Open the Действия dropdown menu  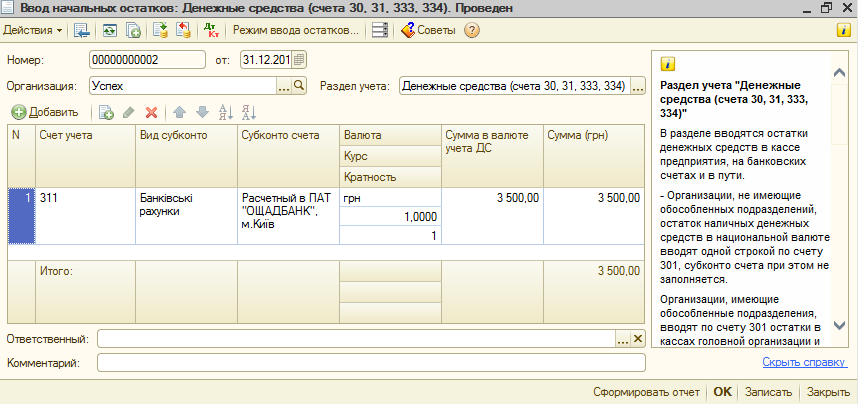pyautogui.click(x=33, y=30)
